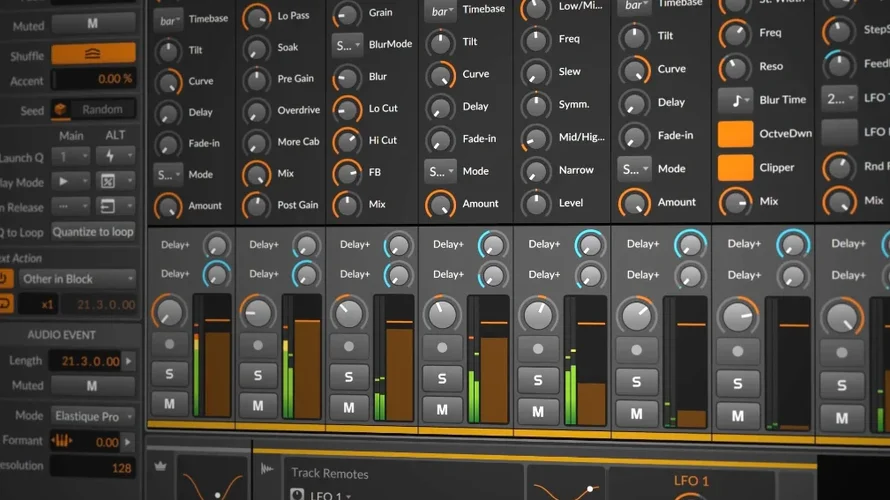890x500 pixels.
Task: Expand the LFO 1 dropdown under Track Remotes
Action: click(x=331, y=495)
